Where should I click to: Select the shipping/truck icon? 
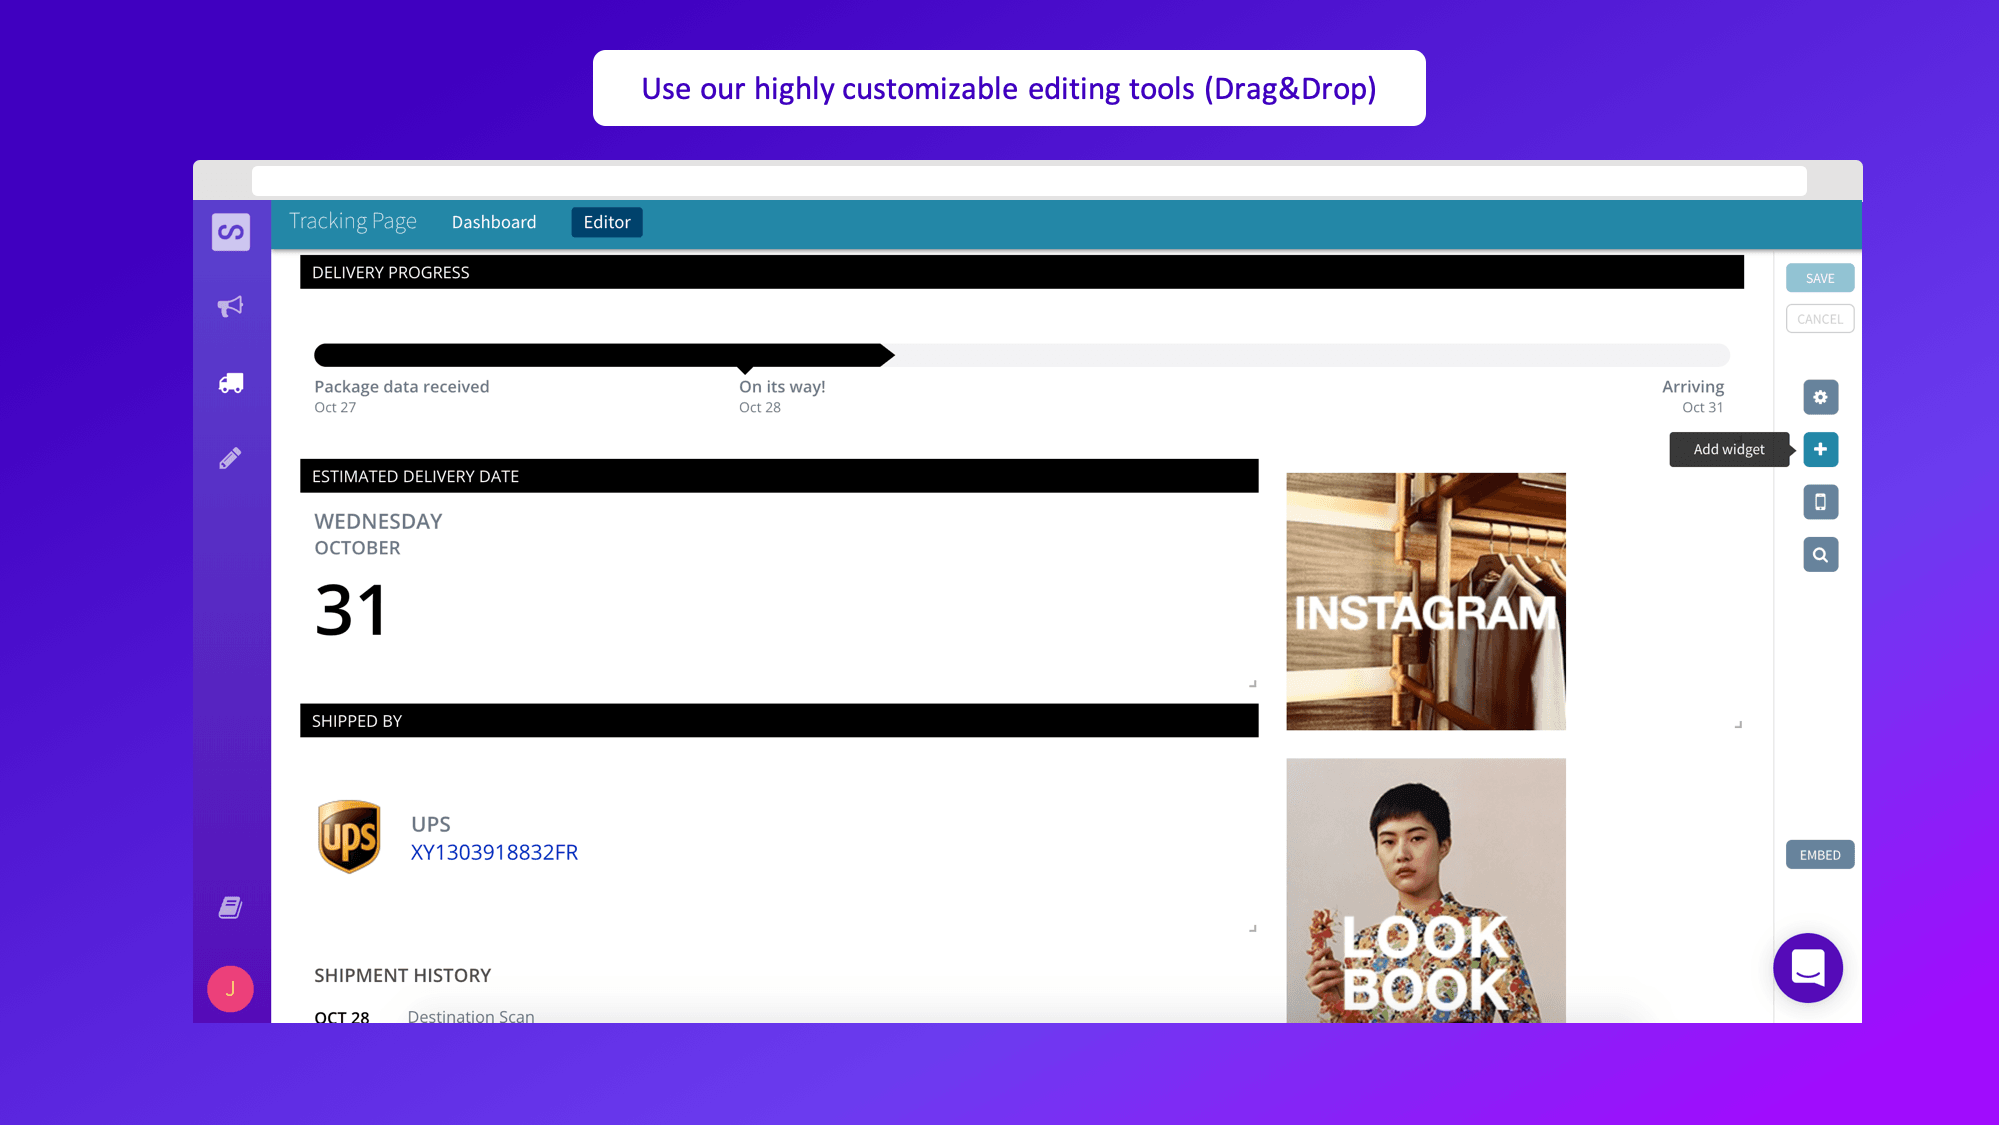pos(231,382)
